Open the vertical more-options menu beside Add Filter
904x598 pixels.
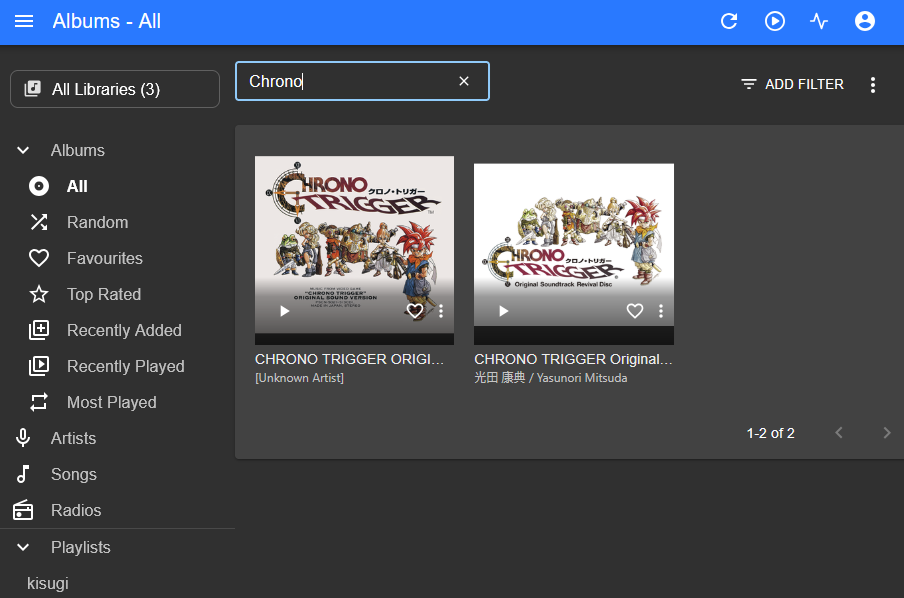pos(873,85)
